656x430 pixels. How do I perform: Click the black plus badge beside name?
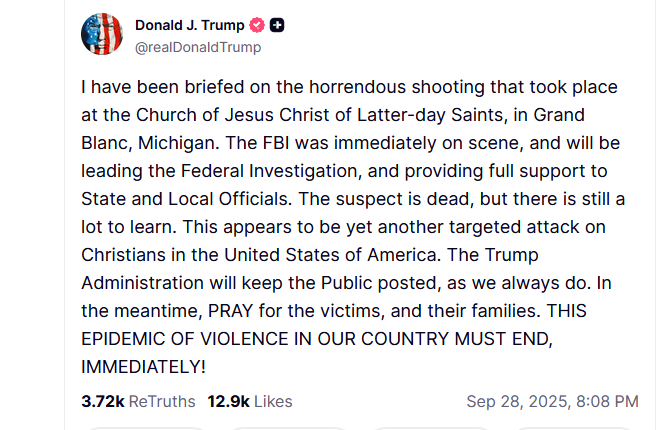pos(277,25)
